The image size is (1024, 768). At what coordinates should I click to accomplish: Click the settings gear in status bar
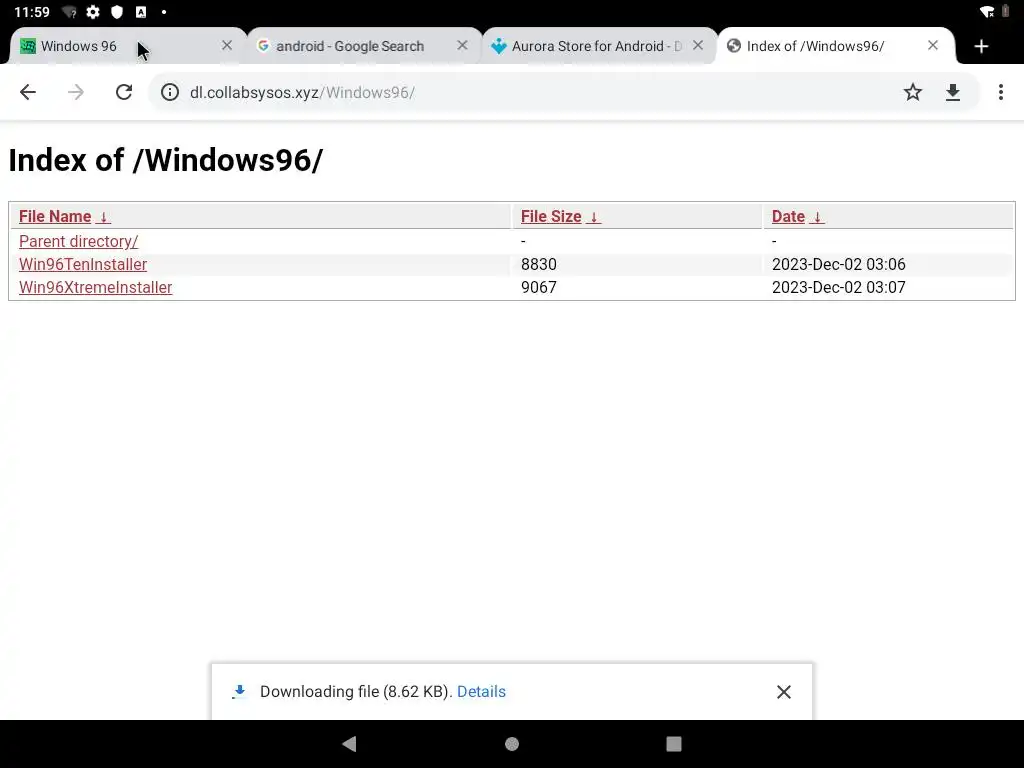tap(93, 12)
